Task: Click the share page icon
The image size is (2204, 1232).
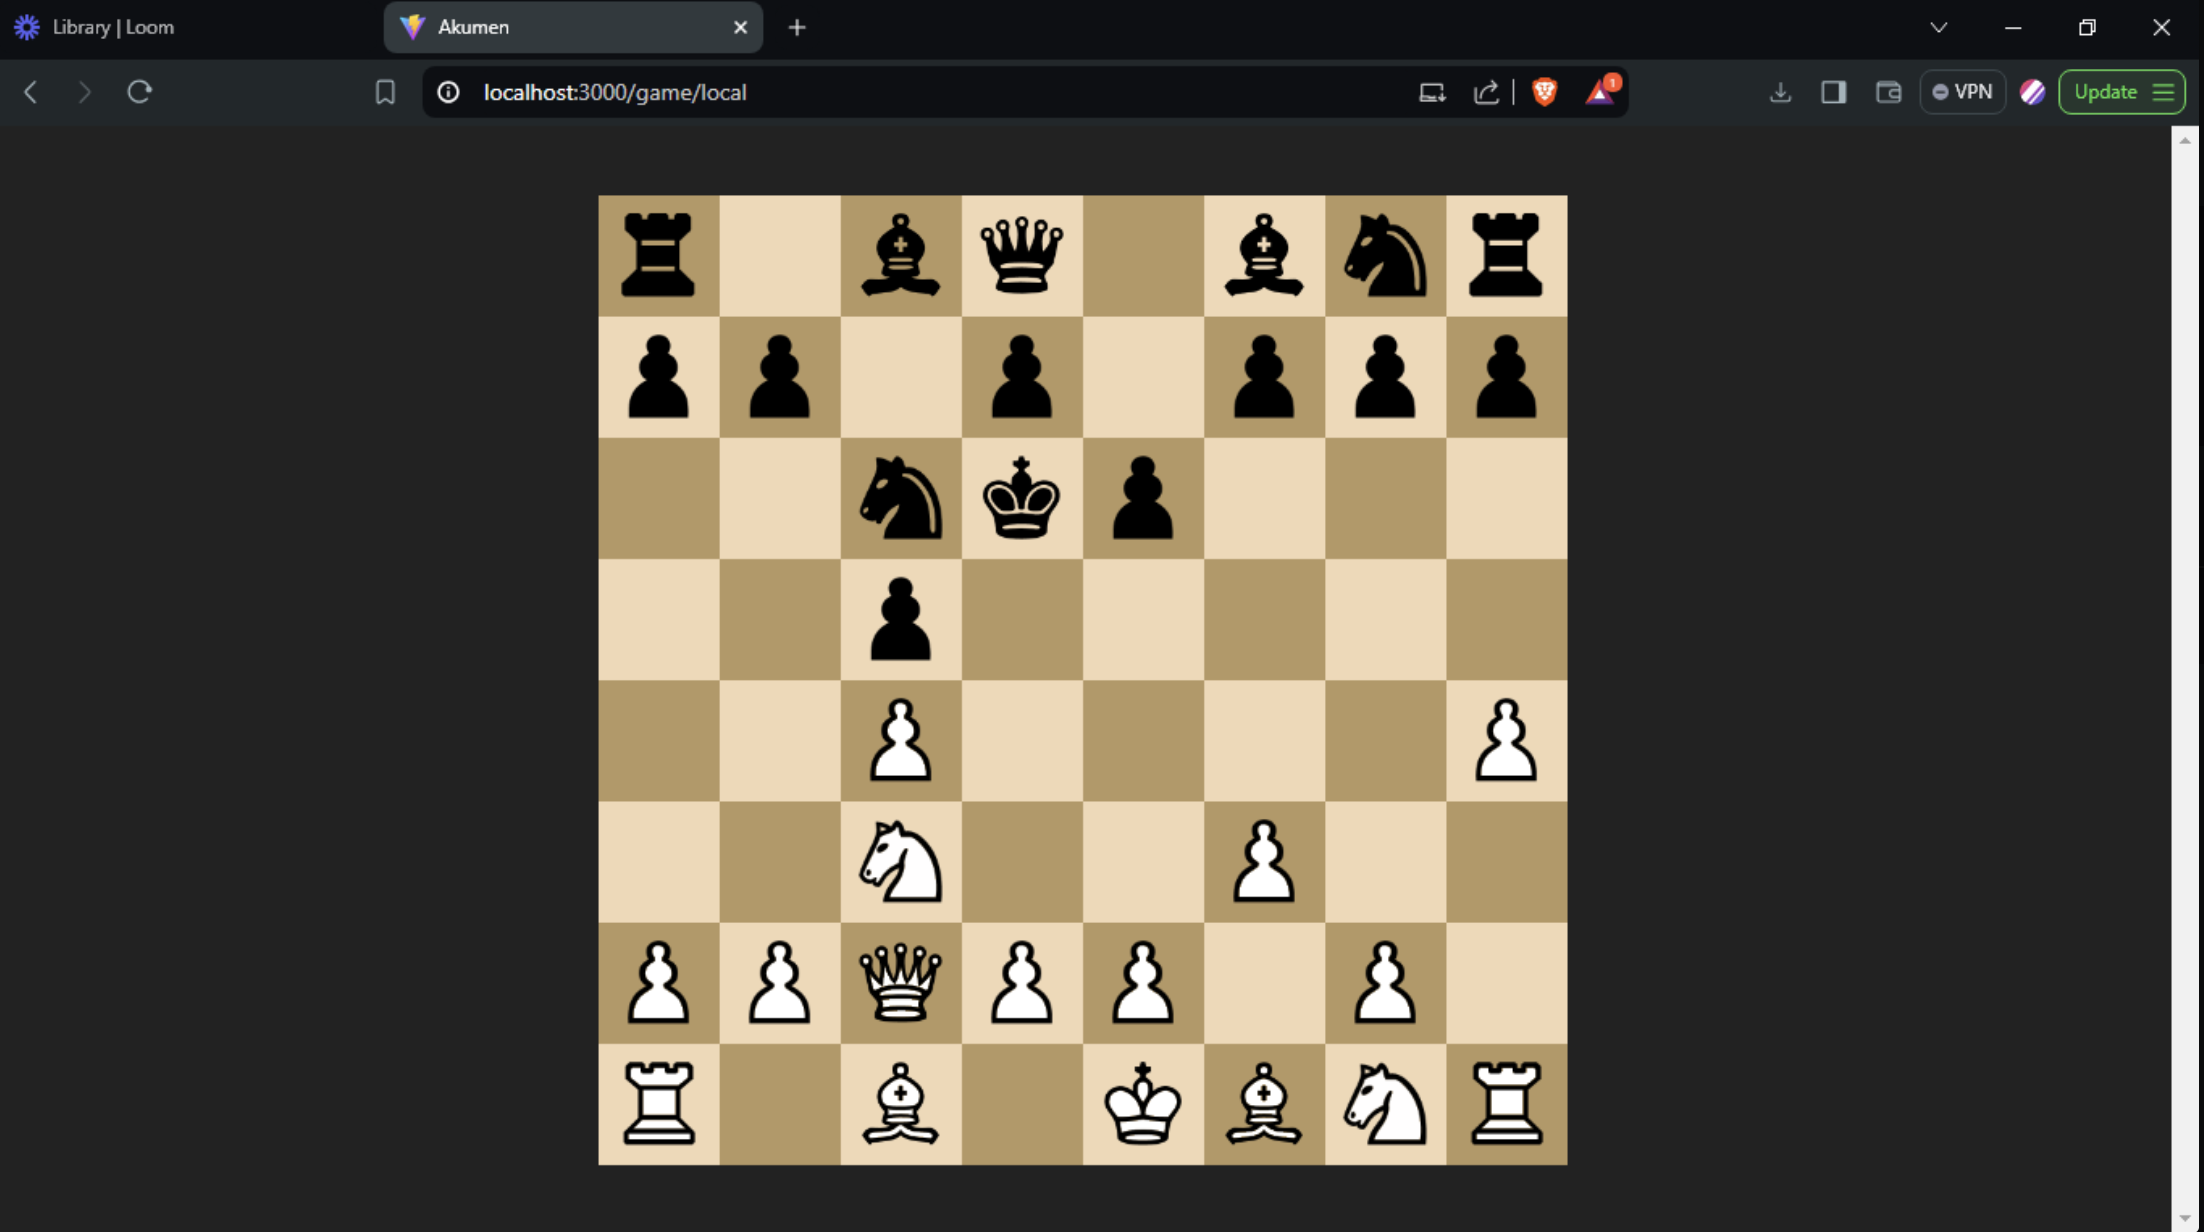Action: 1486,92
